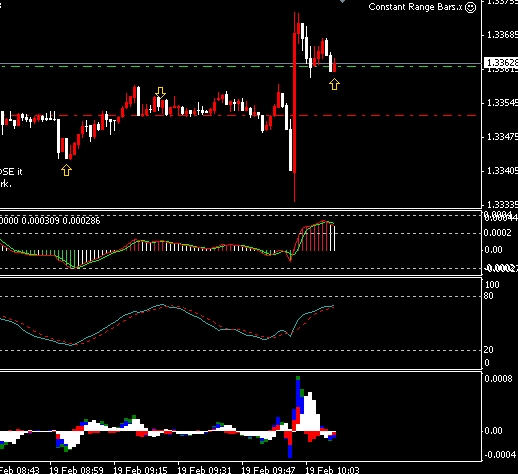Click the 0.000286 indicator value
This screenshot has width=518, height=474.
[x=81, y=220]
